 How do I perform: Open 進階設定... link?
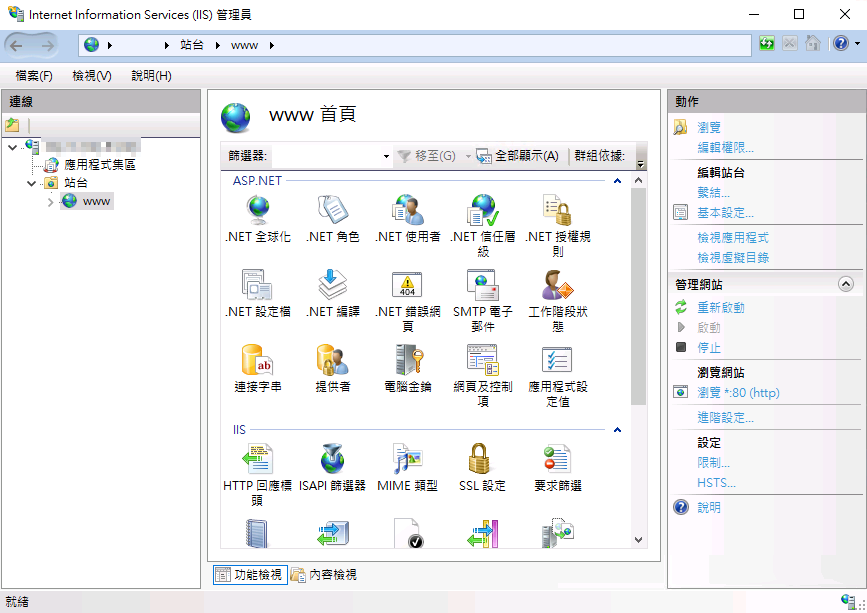(725, 417)
